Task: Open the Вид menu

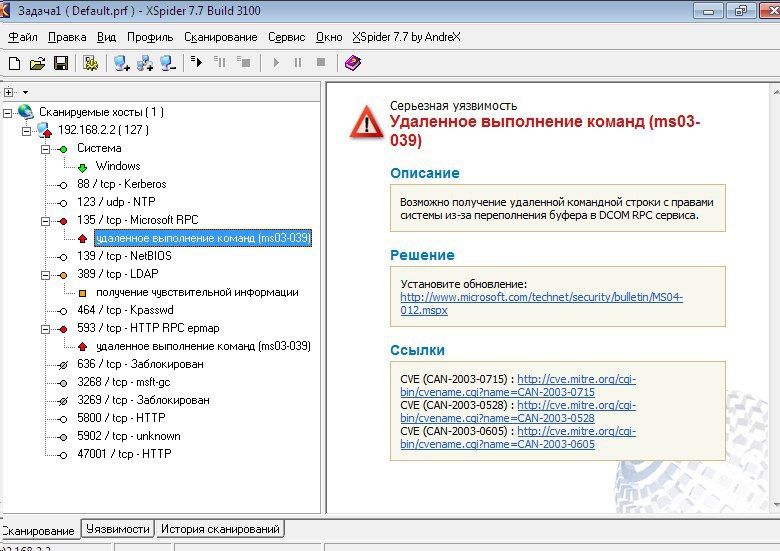Action: 106,37
